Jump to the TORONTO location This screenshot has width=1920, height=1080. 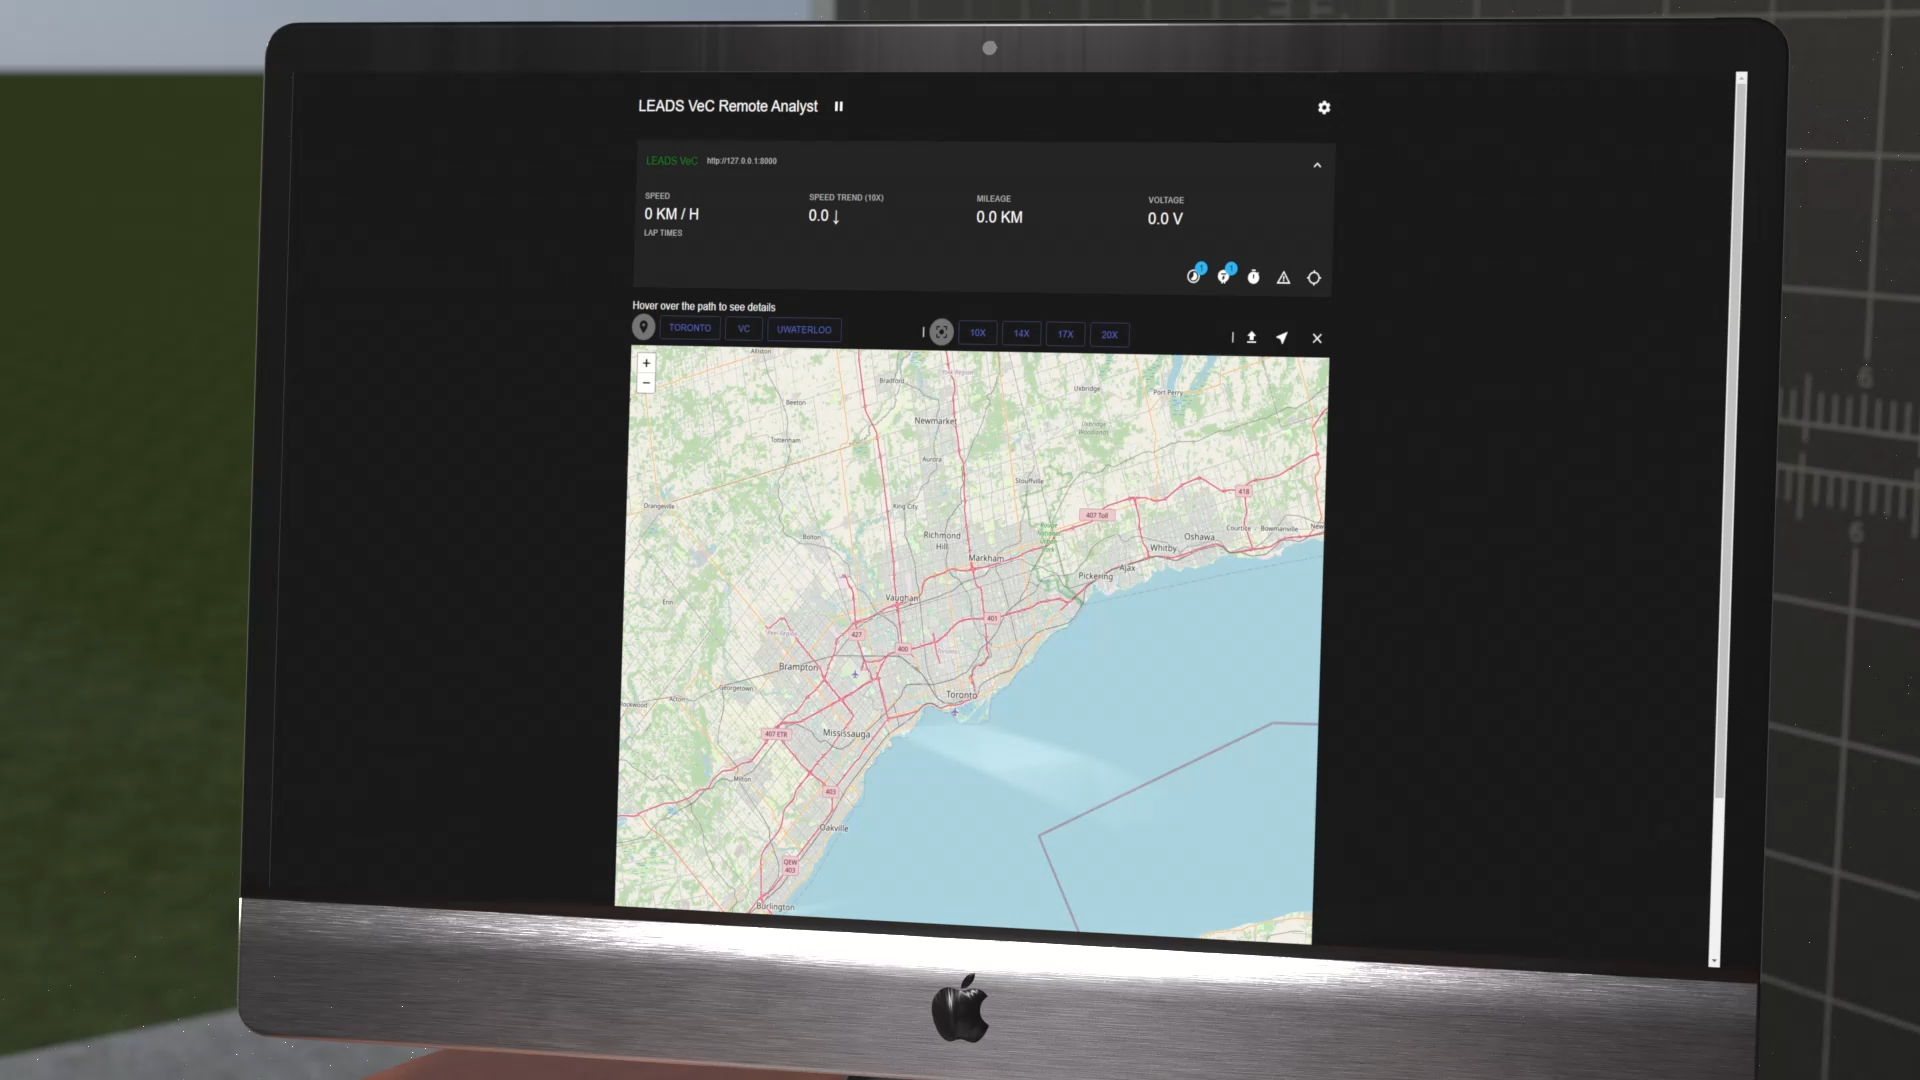click(690, 328)
